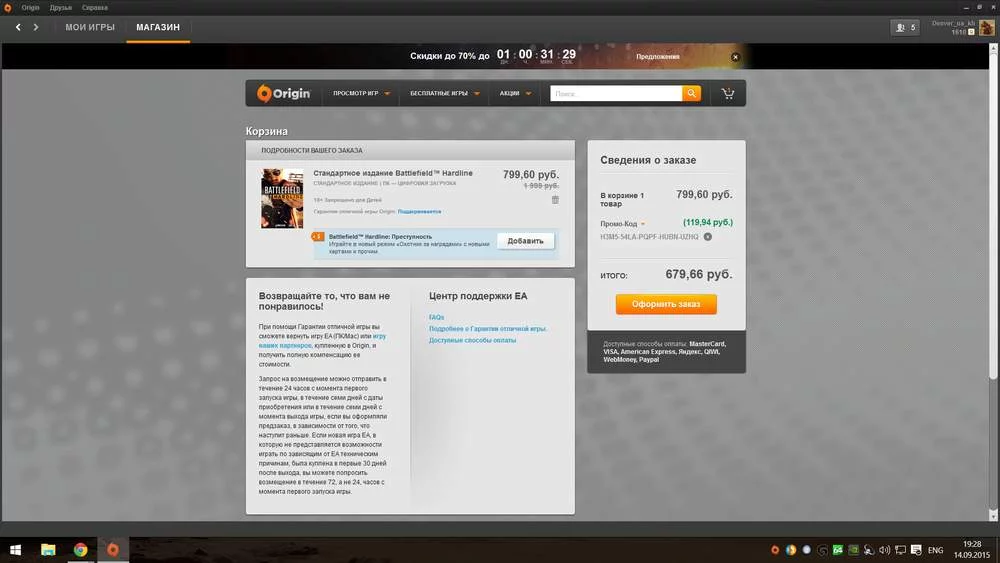Open the shopping cart icon

point(728,94)
